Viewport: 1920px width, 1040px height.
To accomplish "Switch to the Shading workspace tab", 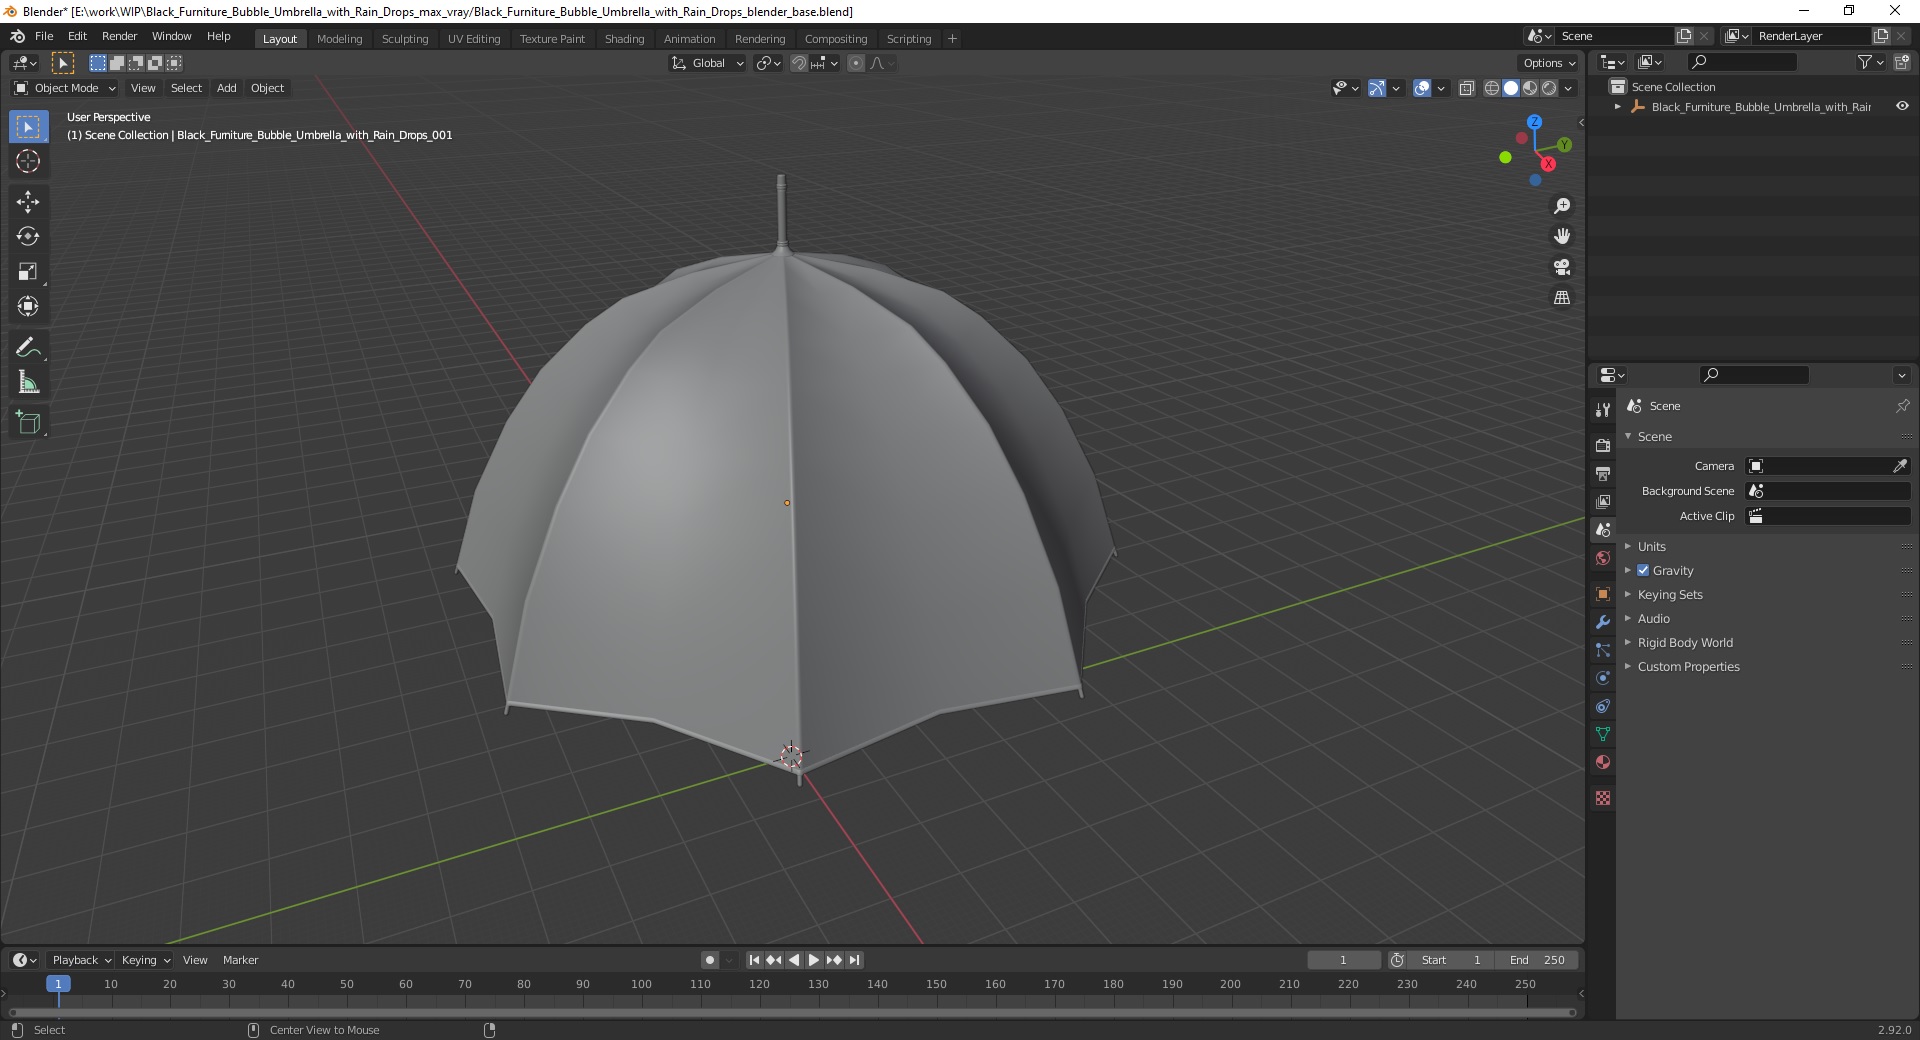I will pos(624,38).
